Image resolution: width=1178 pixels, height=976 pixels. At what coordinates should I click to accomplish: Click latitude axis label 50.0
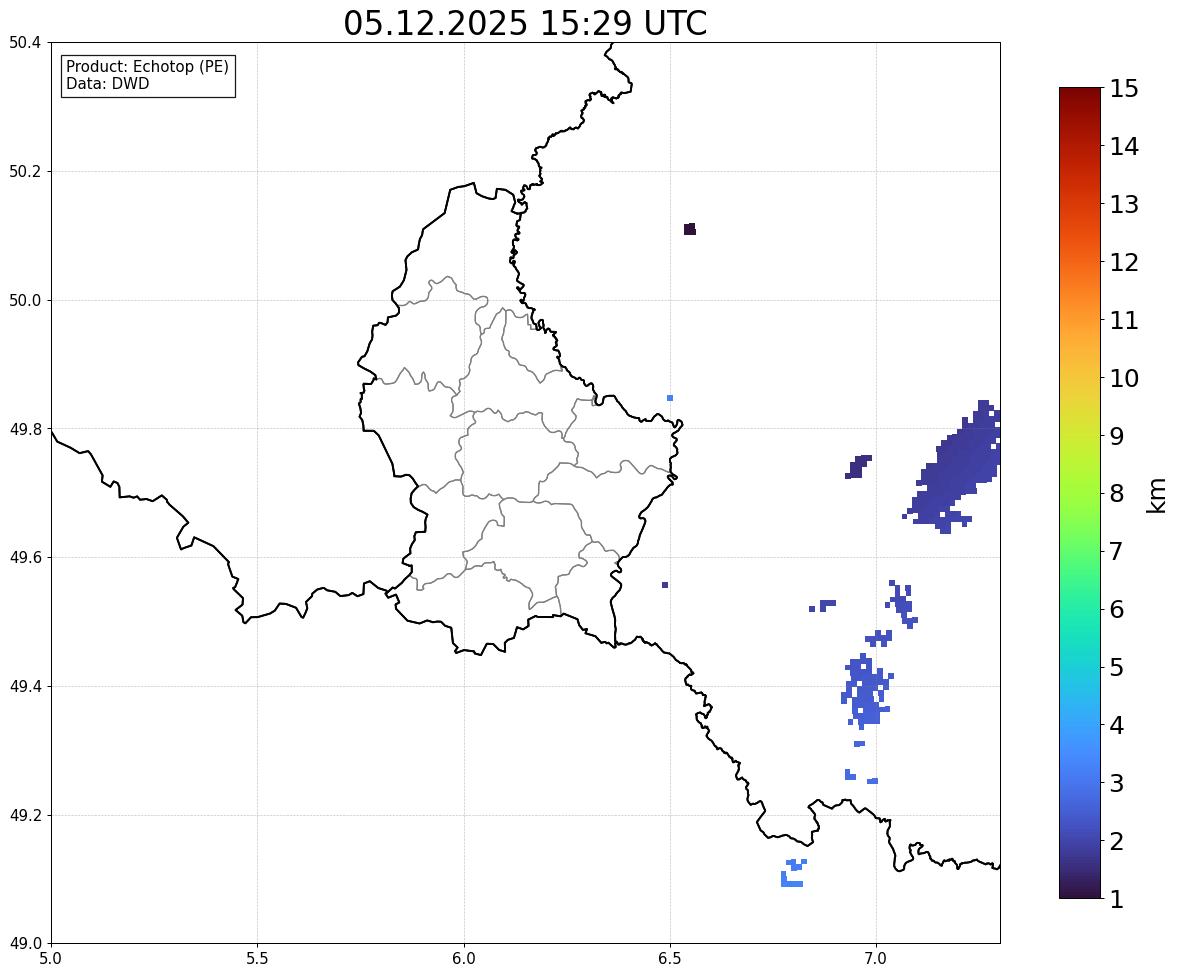tap(25, 301)
